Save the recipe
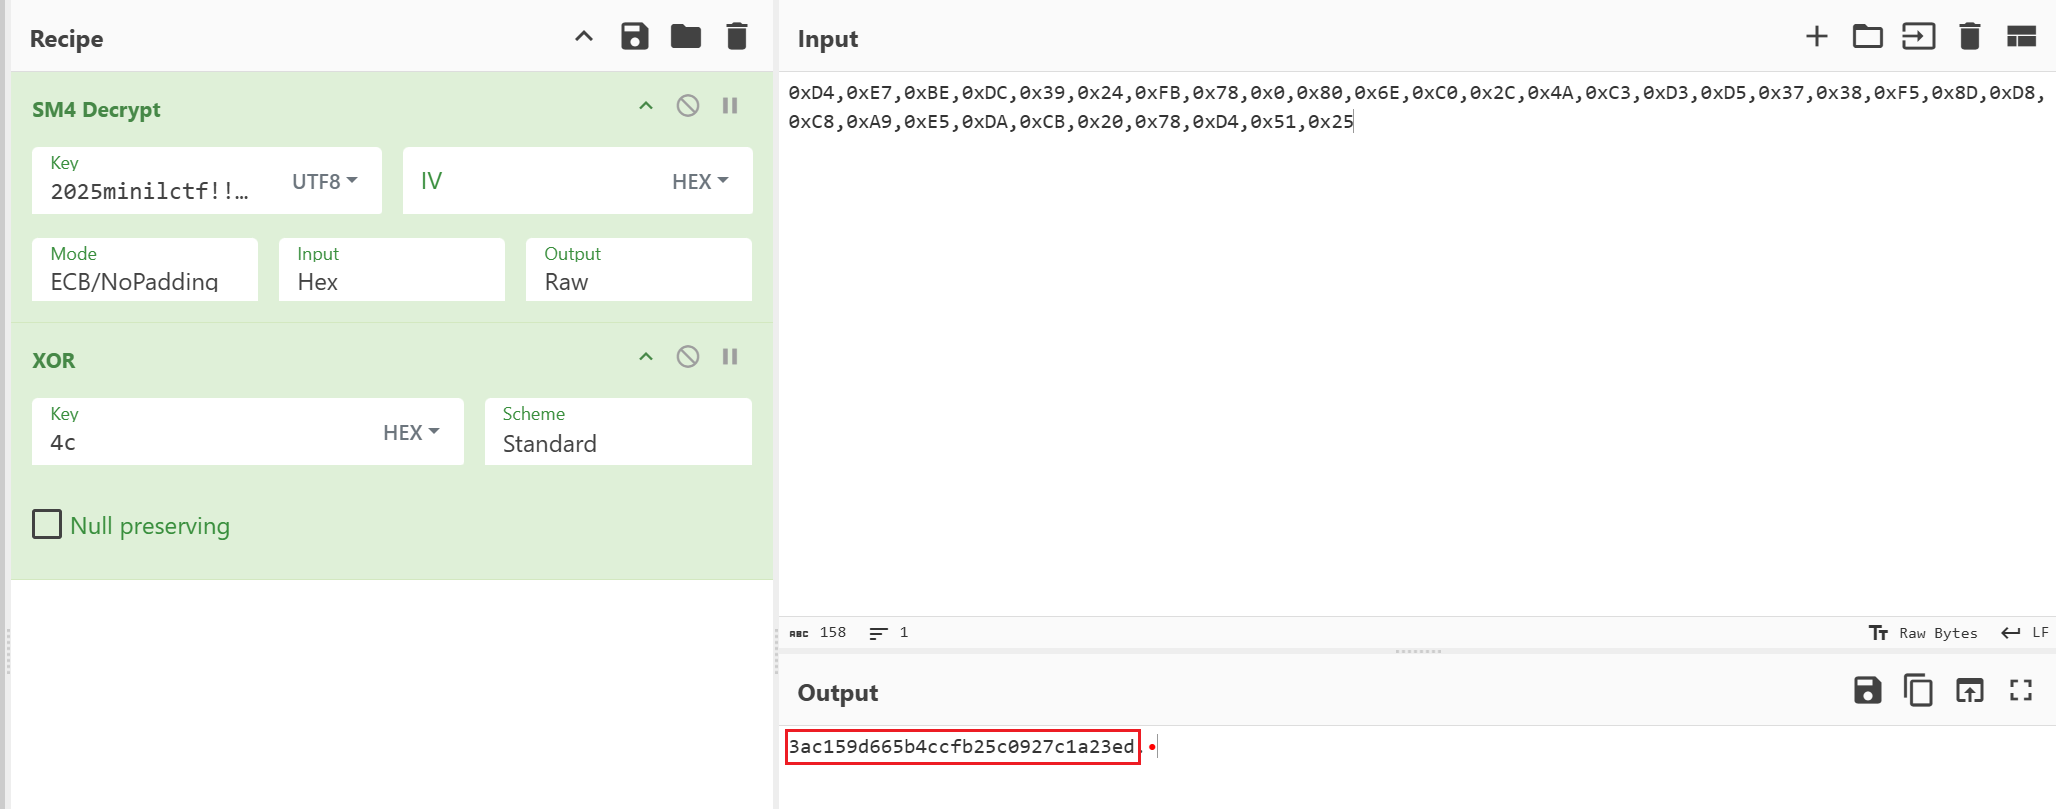The width and height of the screenshot is (2056, 809). tap(635, 37)
